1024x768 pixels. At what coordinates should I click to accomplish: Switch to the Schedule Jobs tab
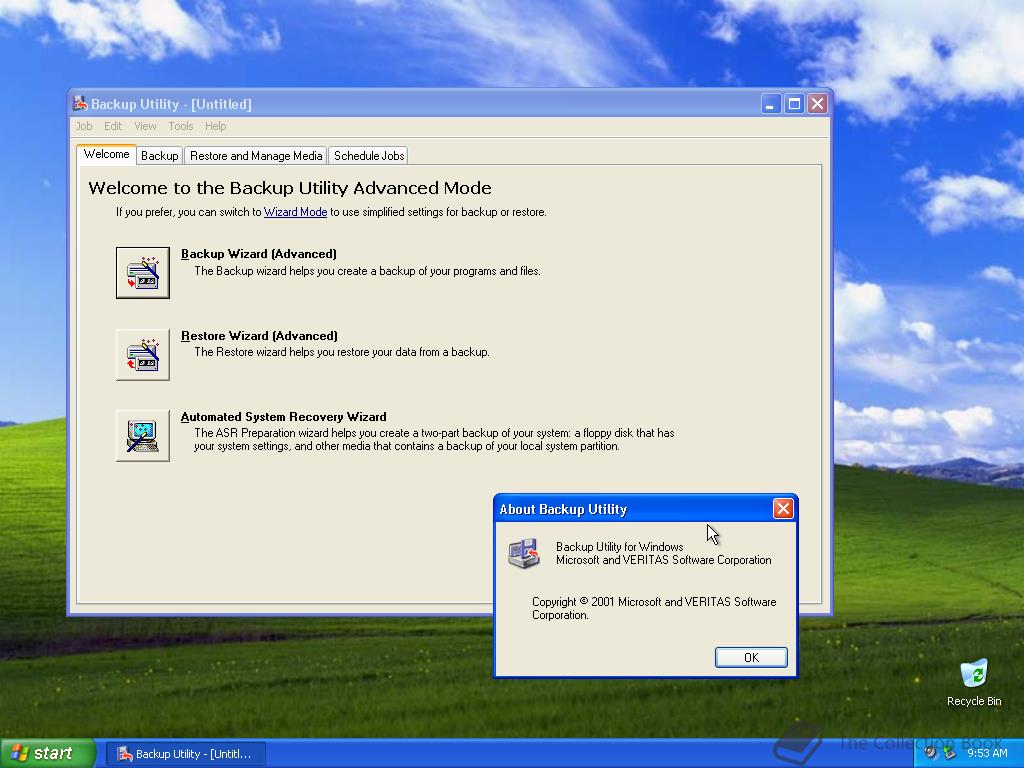[x=369, y=155]
